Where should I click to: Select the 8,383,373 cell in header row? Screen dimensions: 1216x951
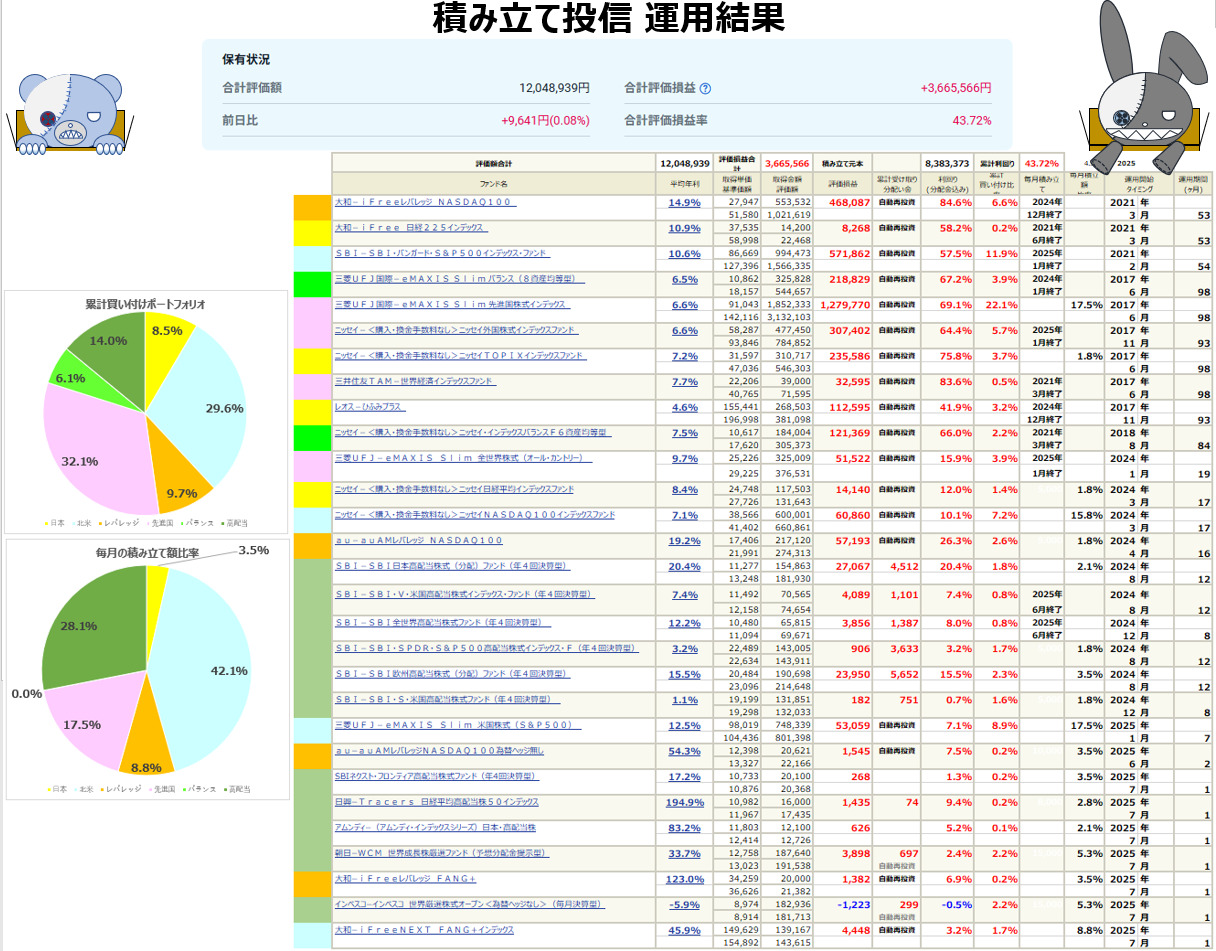[947, 162]
